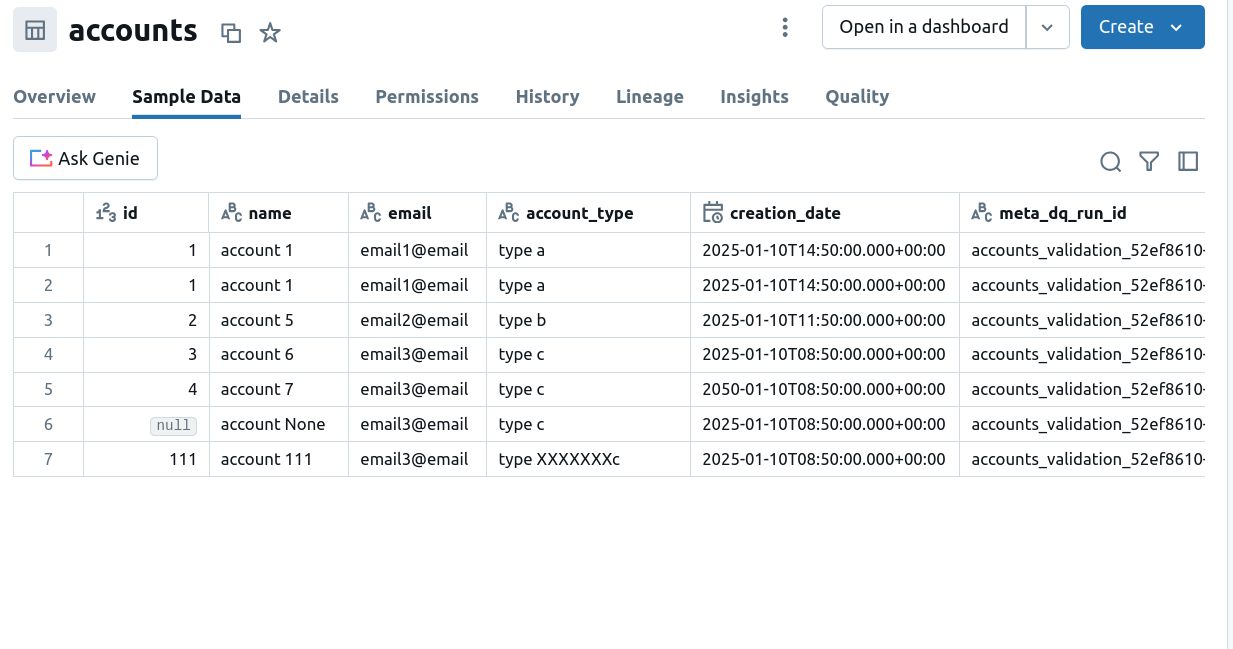The height and width of the screenshot is (649, 1233).
Task: Open the History tab
Action: (x=548, y=97)
